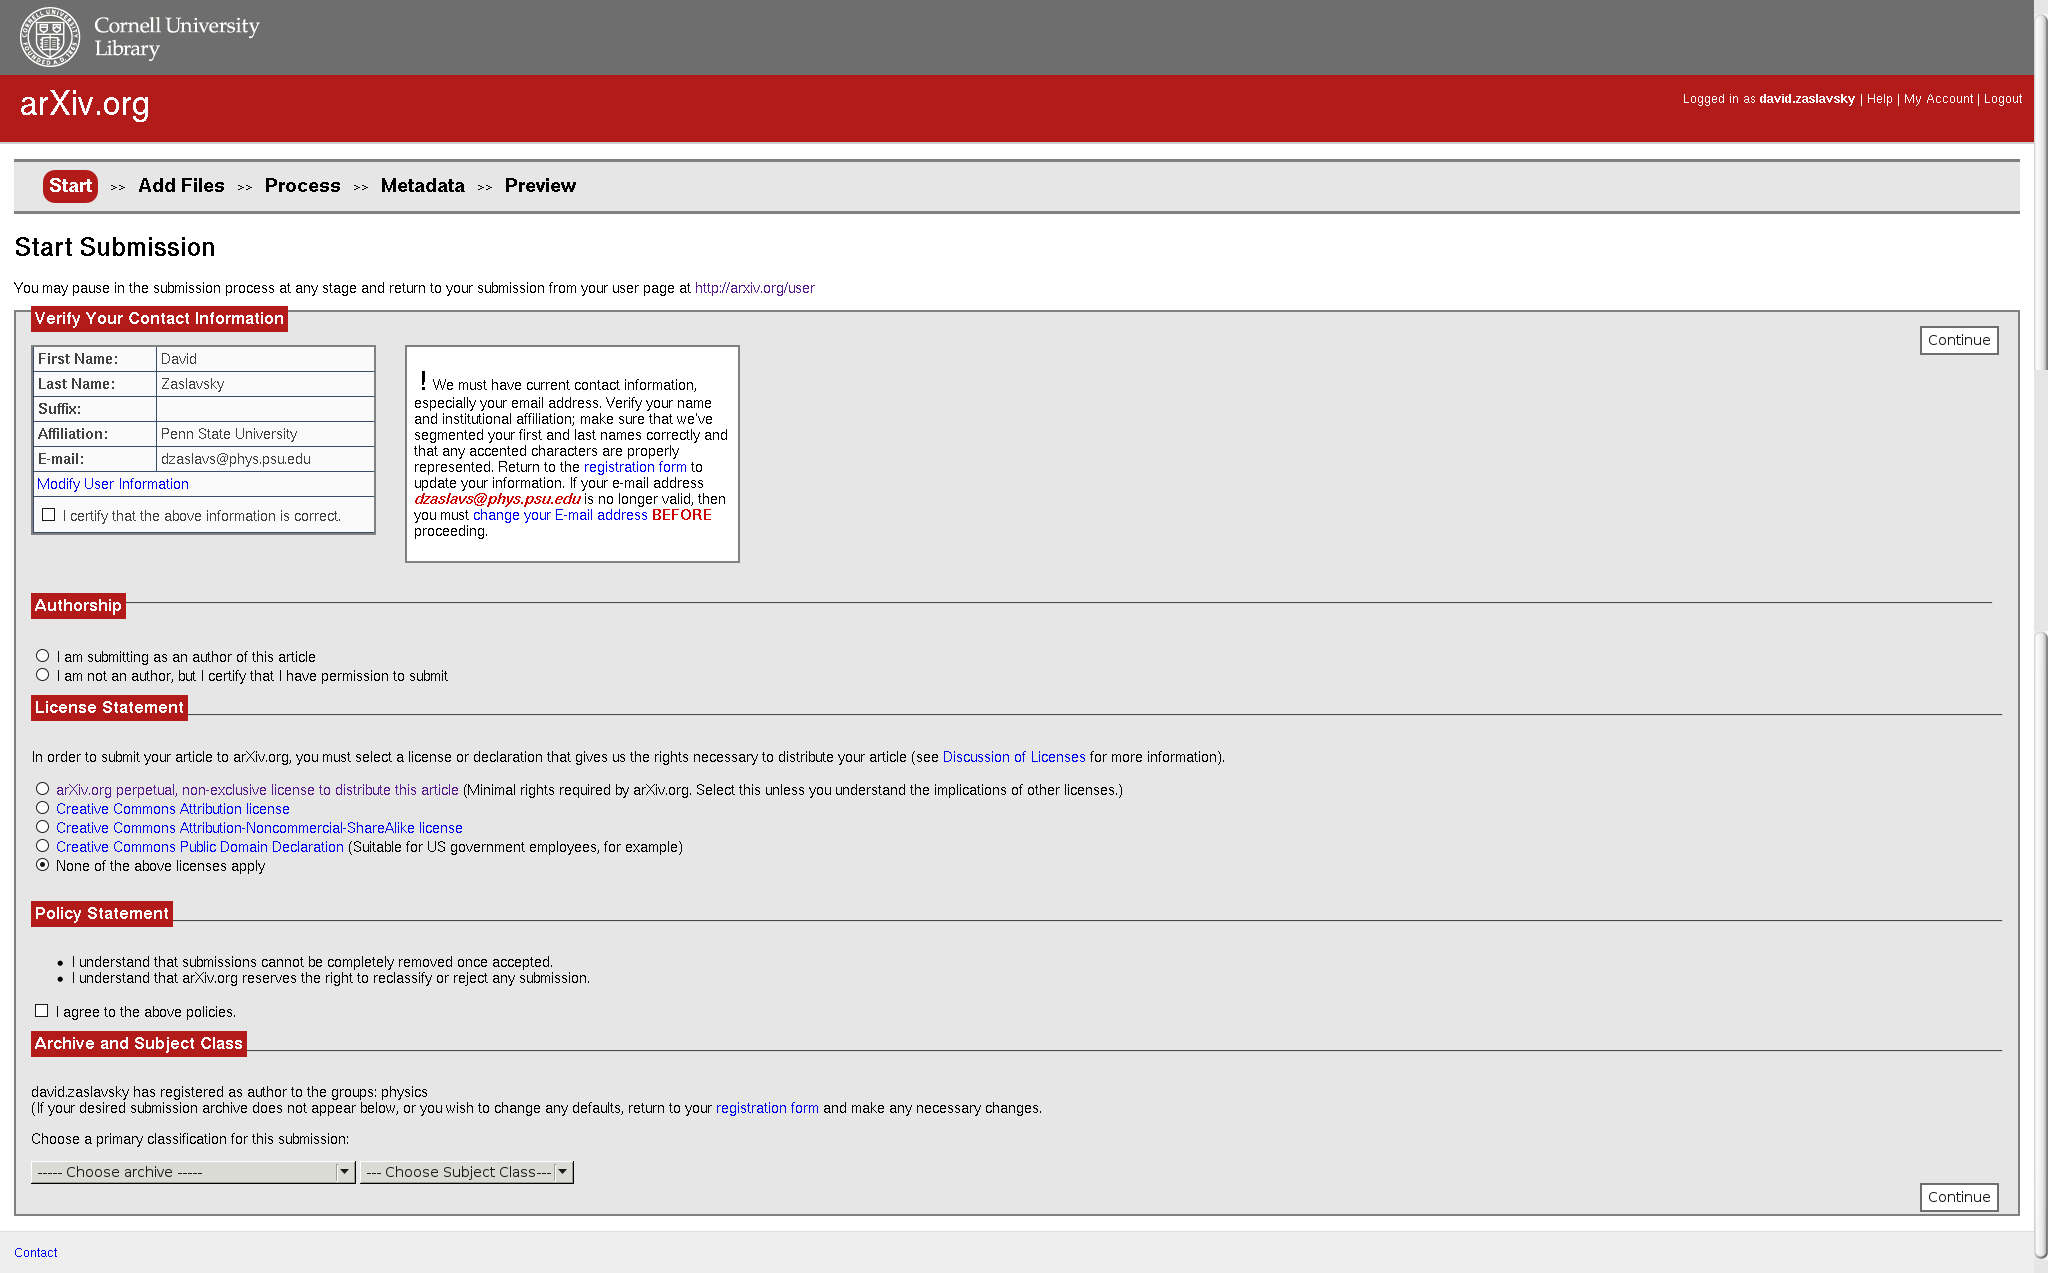Click the 'Policy Statement' section label
Screen dimensions: 2048x1273
point(102,913)
